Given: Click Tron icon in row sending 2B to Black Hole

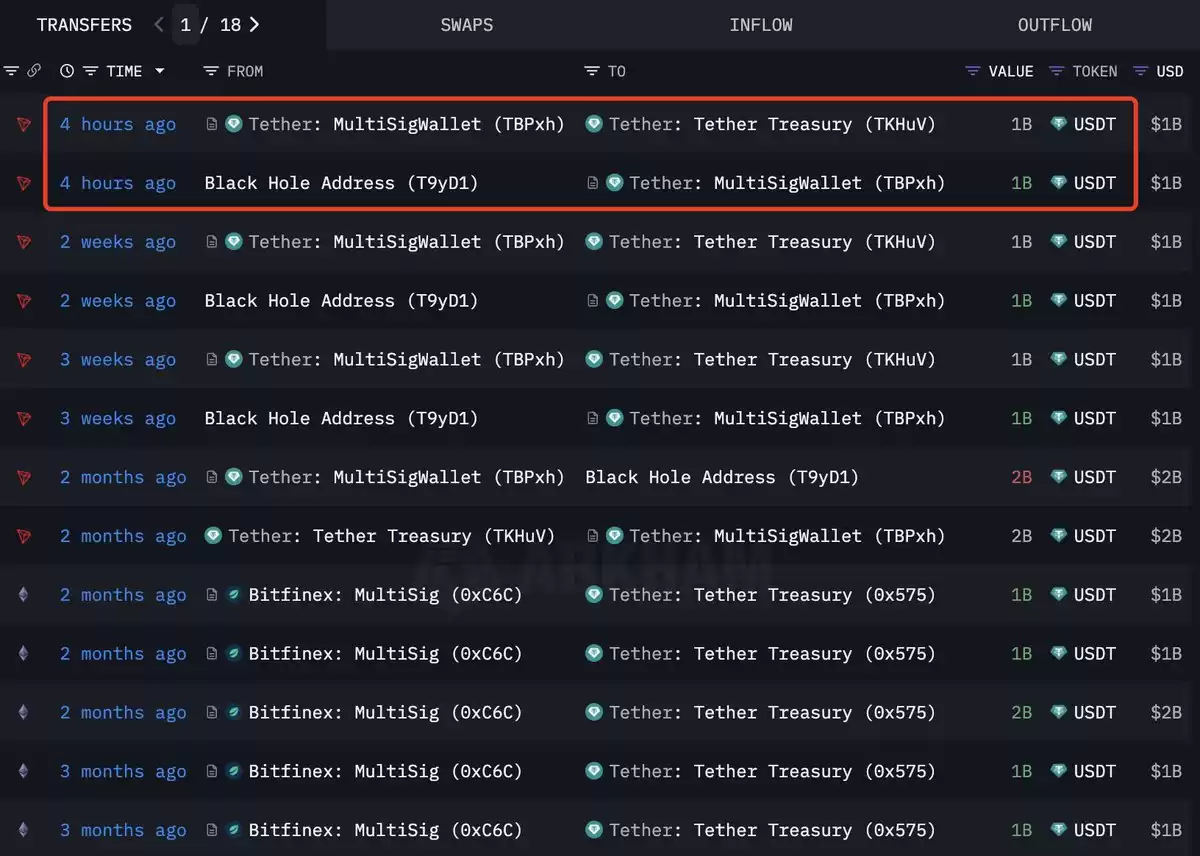Looking at the screenshot, I should coord(24,478).
